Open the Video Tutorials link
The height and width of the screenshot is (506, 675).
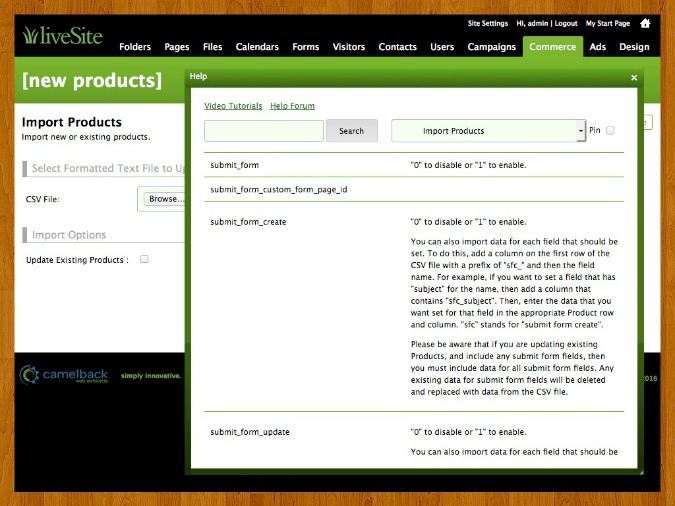coord(233,106)
